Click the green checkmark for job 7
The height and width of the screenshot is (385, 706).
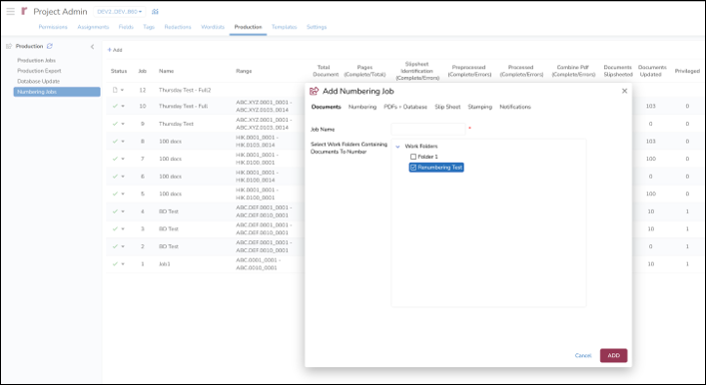(x=115, y=159)
